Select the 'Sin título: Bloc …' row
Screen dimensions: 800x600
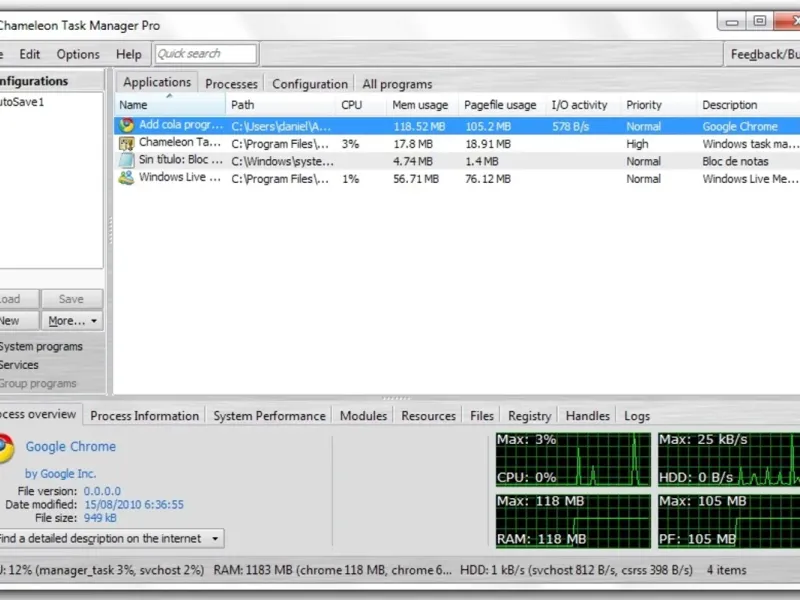[457, 161]
